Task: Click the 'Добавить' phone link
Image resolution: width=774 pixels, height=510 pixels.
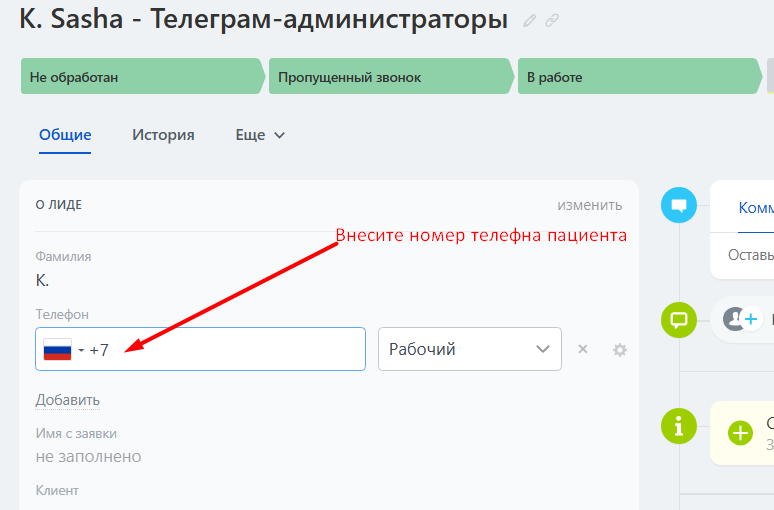Action: [x=68, y=400]
